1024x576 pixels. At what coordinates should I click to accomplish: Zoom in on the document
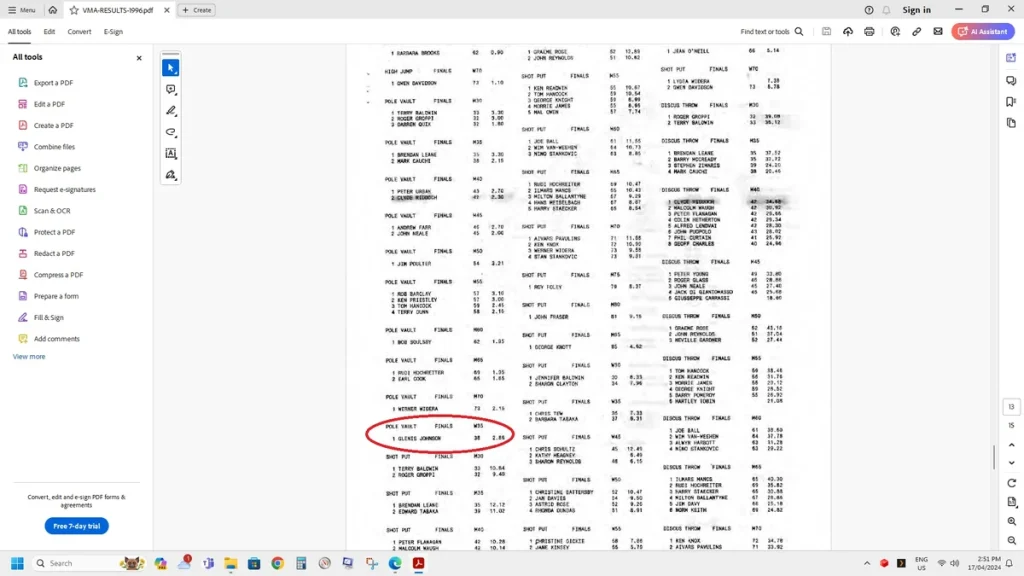tap(1012, 521)
